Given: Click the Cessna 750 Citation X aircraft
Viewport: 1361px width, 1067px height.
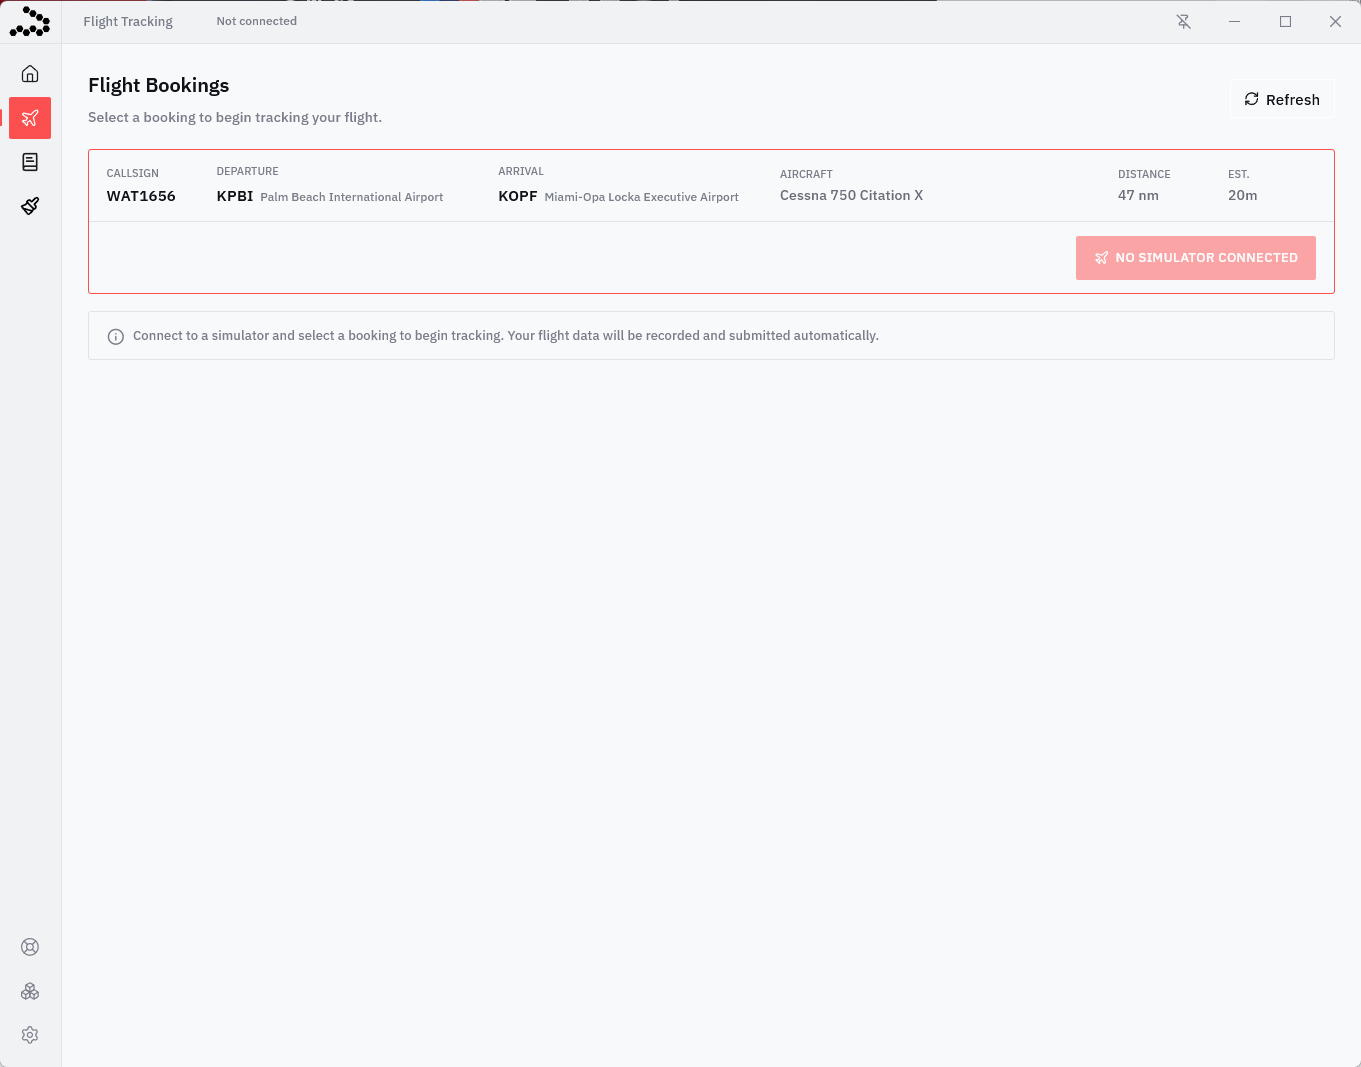Looking at the screenshot, I should (851, 195).
